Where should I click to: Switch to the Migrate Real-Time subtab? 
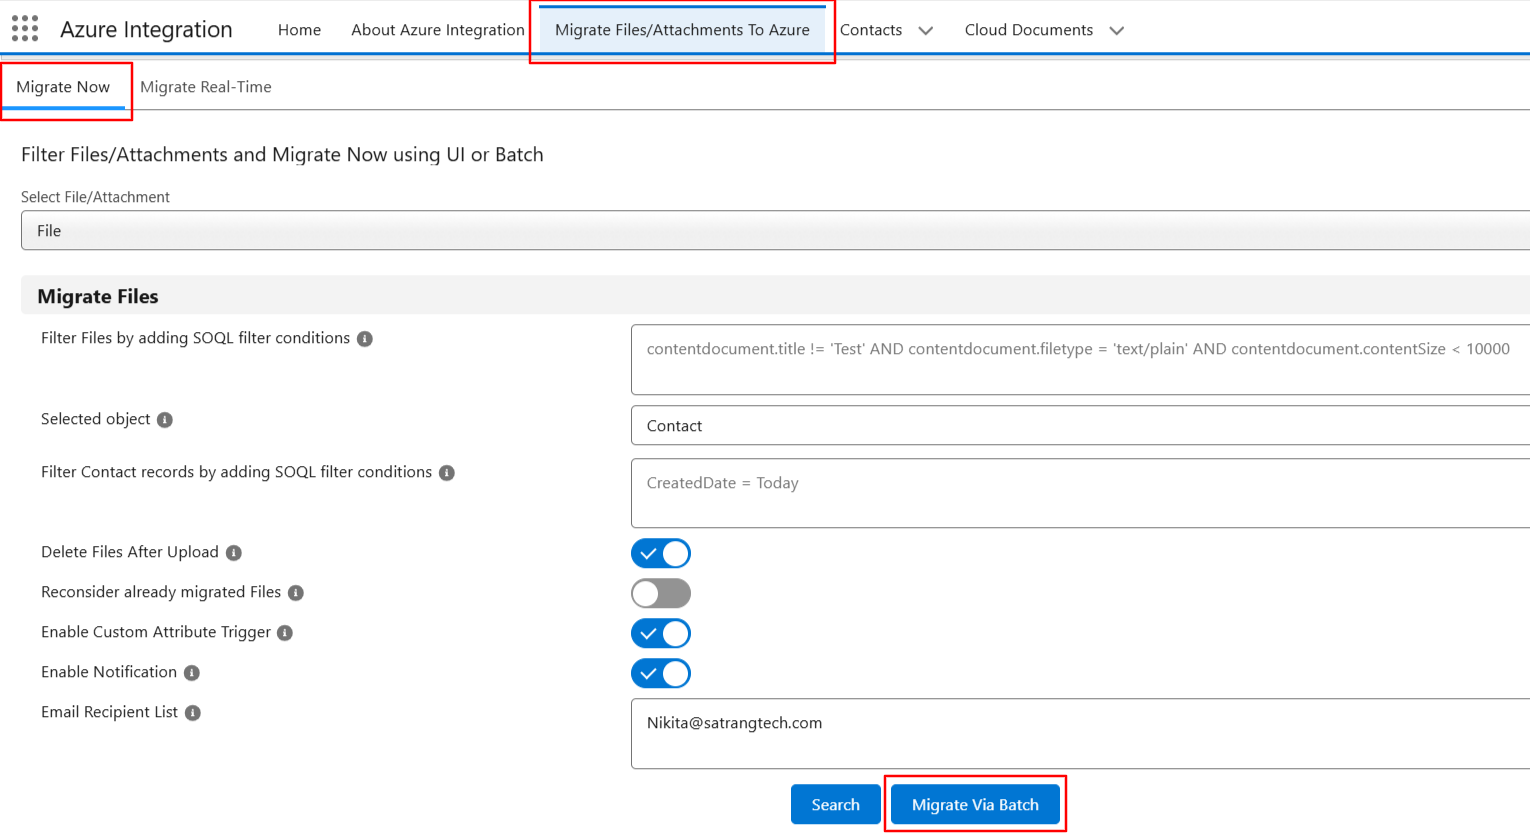coord(206,87)
